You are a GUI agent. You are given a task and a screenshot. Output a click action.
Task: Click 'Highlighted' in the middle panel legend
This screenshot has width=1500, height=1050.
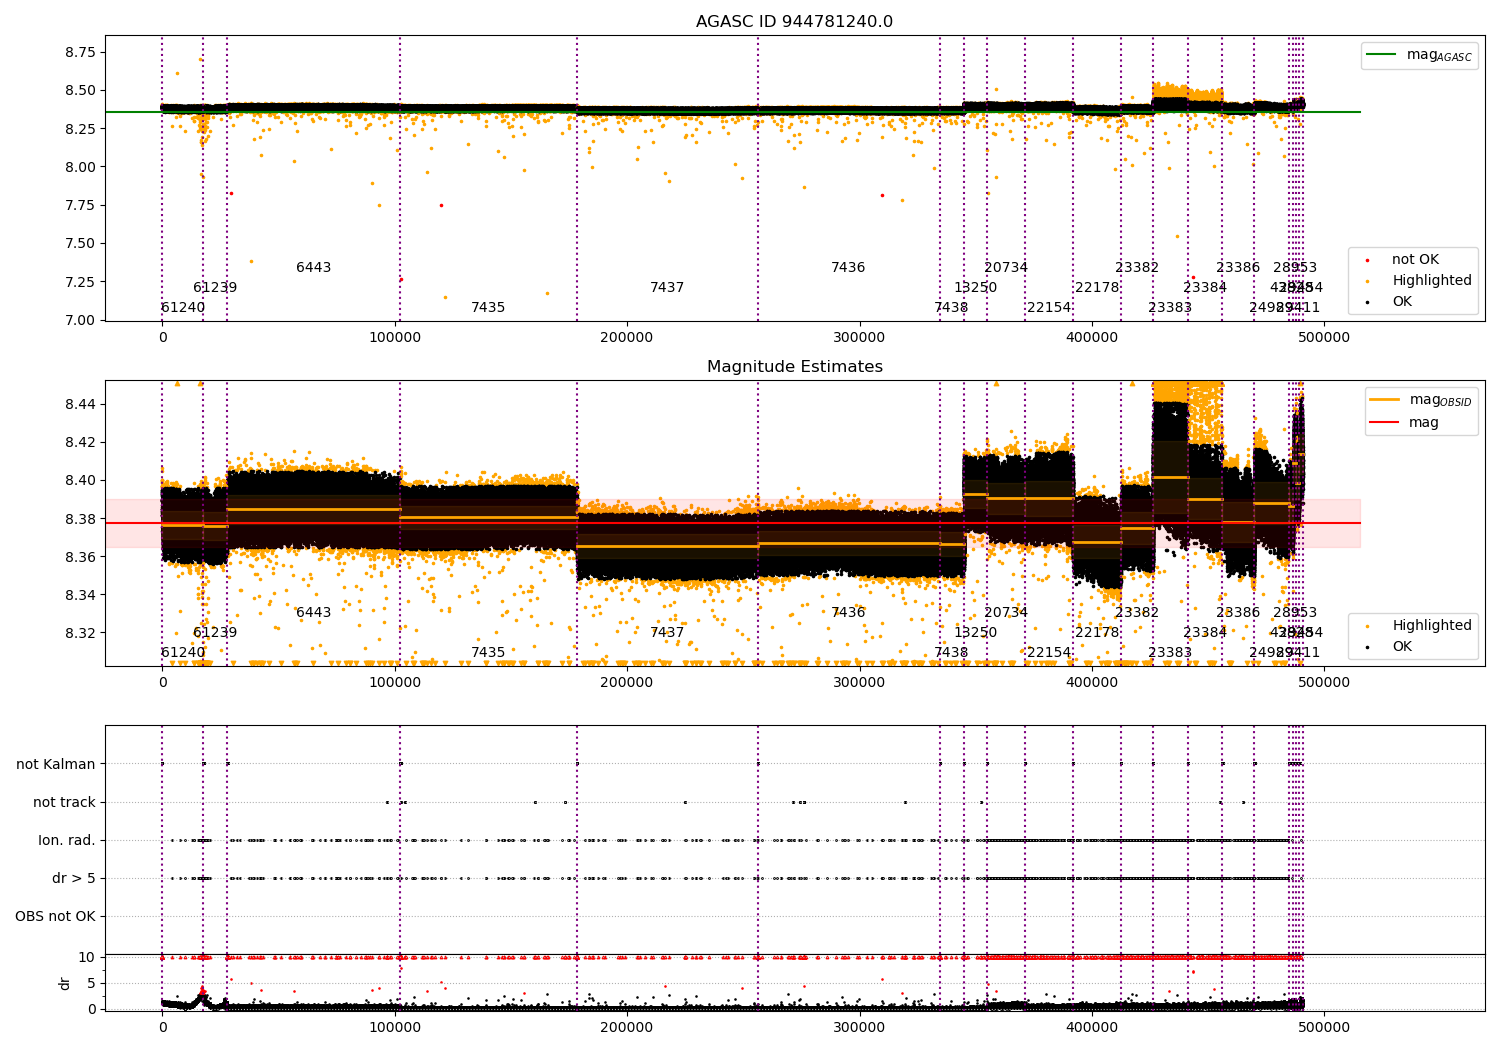1431,626
